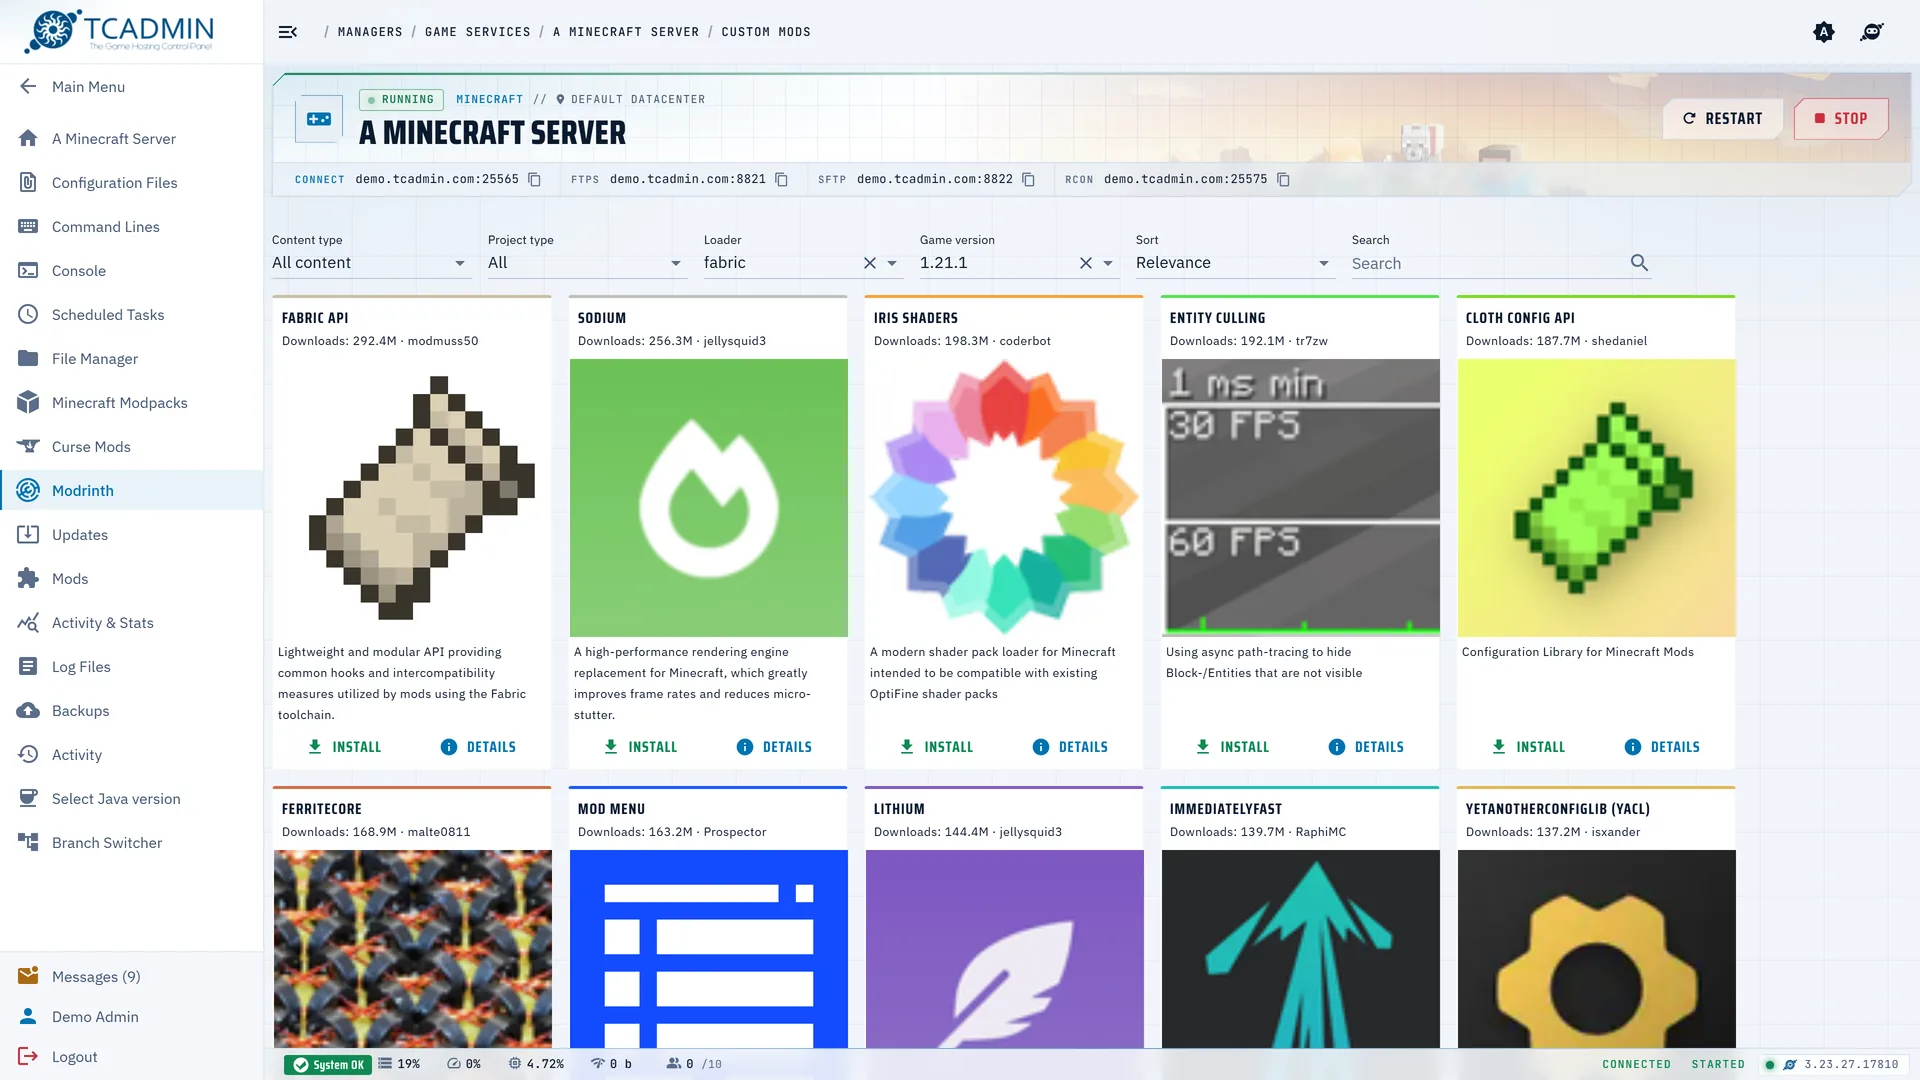The image size is (1920, 1080).
Task: Open Minecraft Modpacks page
Action: pyautogui.click(x=131, y=403)
